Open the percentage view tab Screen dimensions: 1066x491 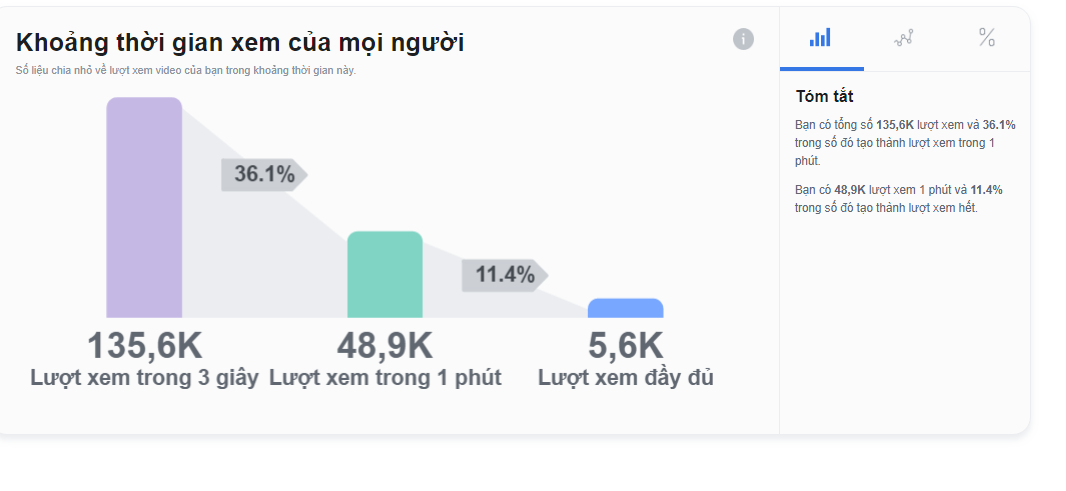(987, 38)
